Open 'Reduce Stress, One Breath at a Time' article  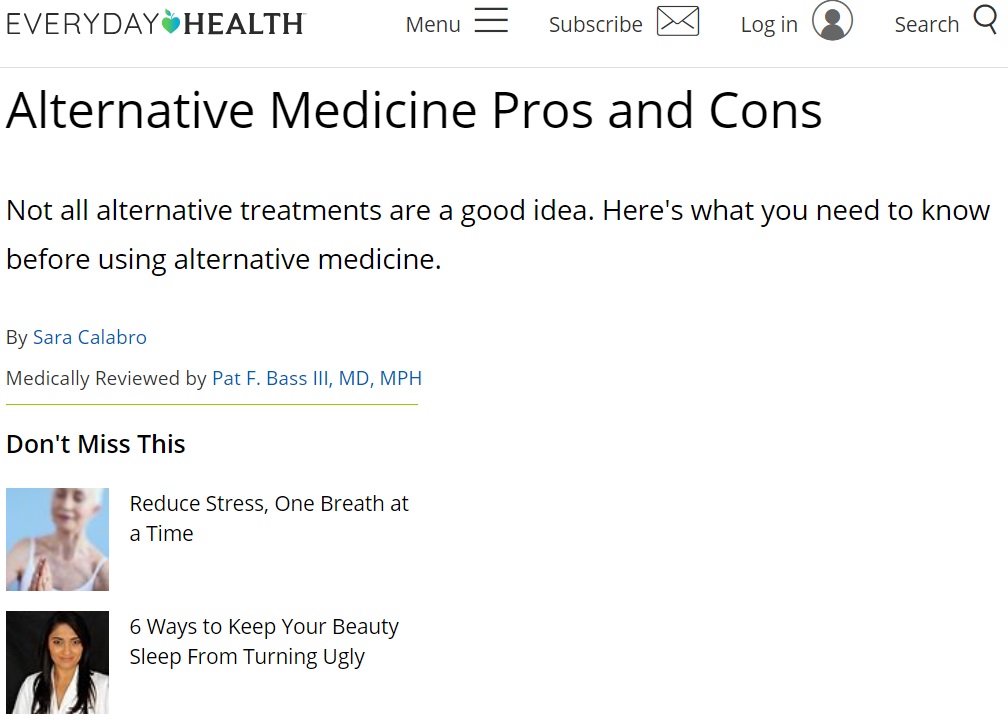coord(269,518)
